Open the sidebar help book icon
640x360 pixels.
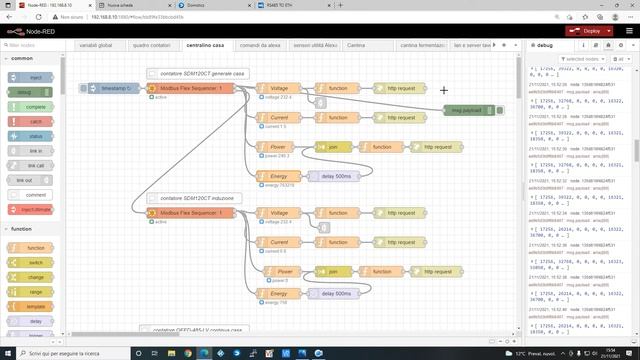tap(596, 45)
